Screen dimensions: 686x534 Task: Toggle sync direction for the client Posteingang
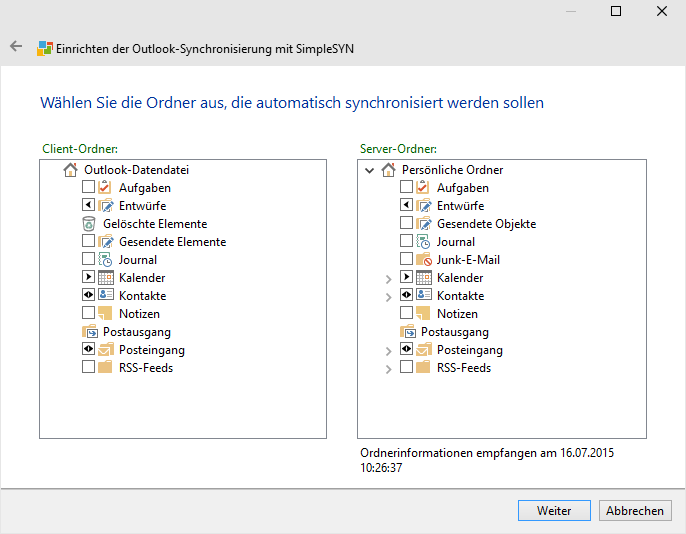88,349
